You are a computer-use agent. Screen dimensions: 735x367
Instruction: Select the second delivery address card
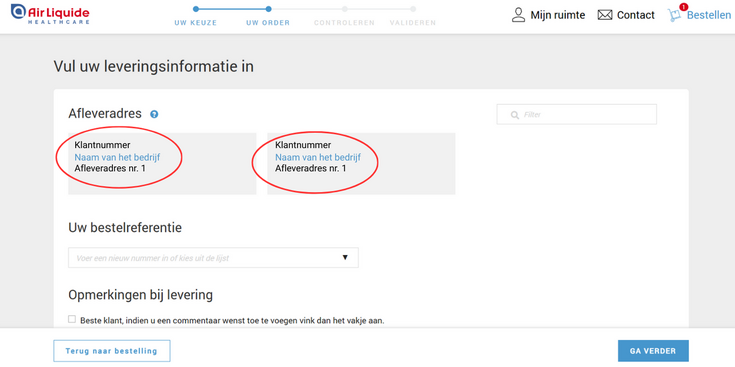point(361,164)
